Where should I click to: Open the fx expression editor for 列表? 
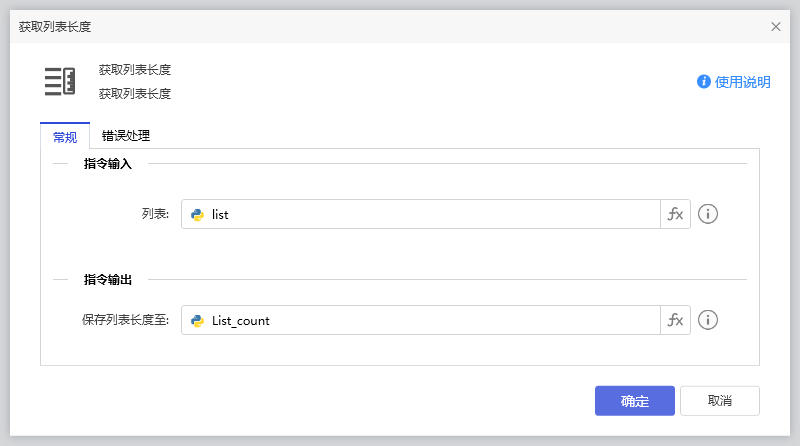(x=676, y=214)
